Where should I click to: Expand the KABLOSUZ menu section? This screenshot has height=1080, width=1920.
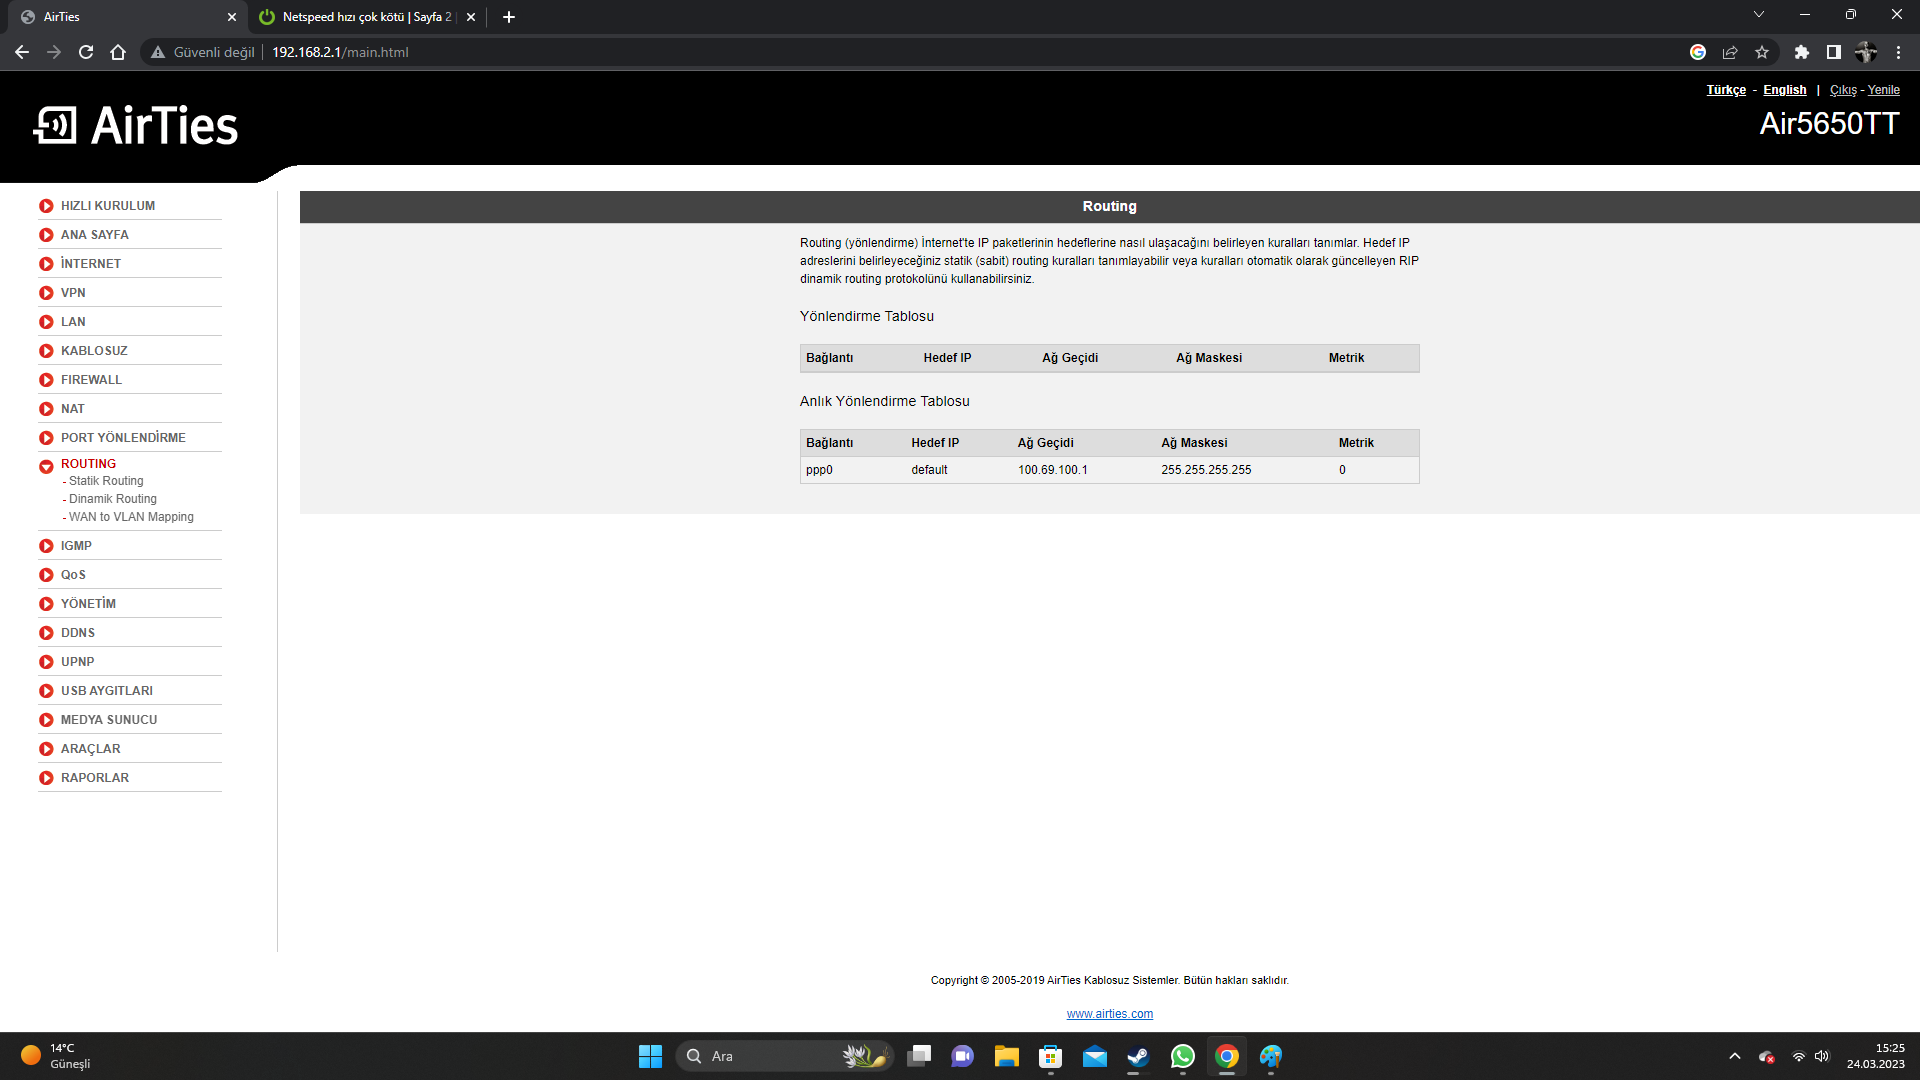coord(94,351)
